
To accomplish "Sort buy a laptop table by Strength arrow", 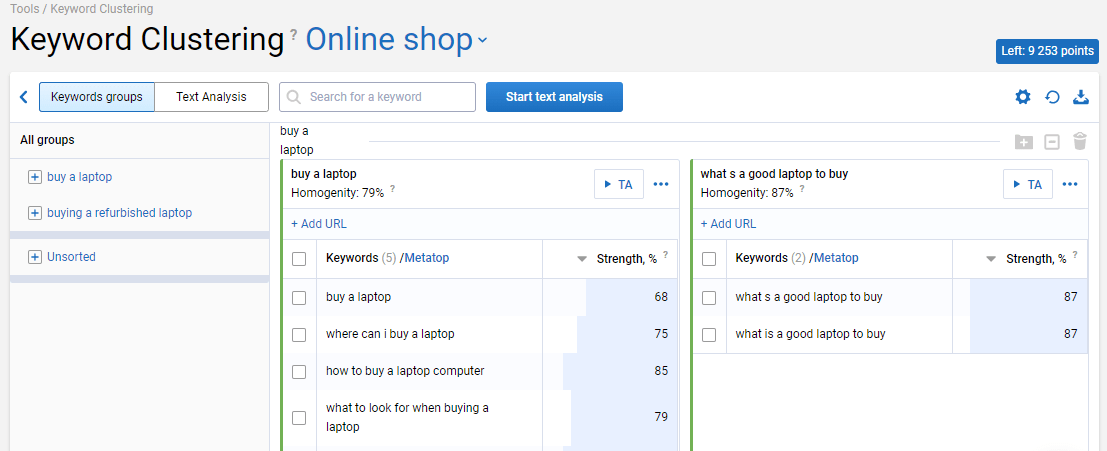I will [x=582, y=259].
